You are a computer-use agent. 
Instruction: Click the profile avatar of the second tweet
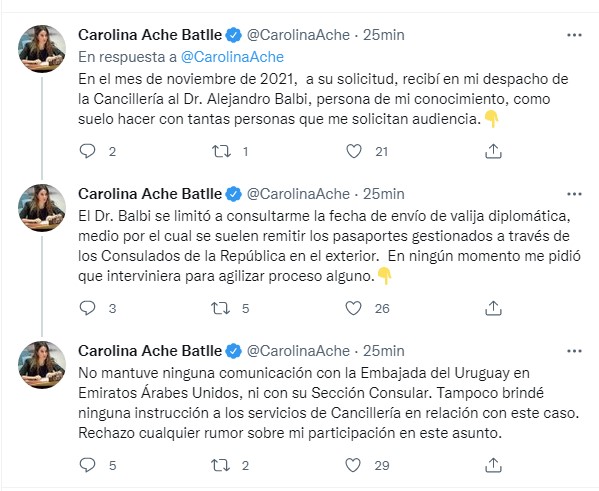pyautogui.click(x=42, y=208)
